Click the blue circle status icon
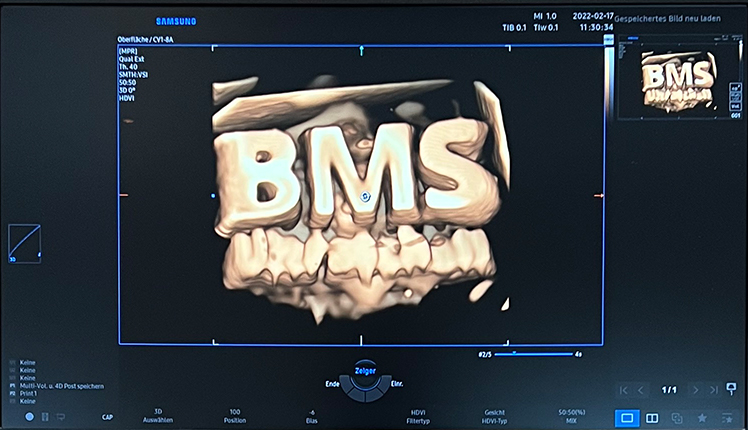The height and width of the screenshot is (430, 748). (29, 416)
